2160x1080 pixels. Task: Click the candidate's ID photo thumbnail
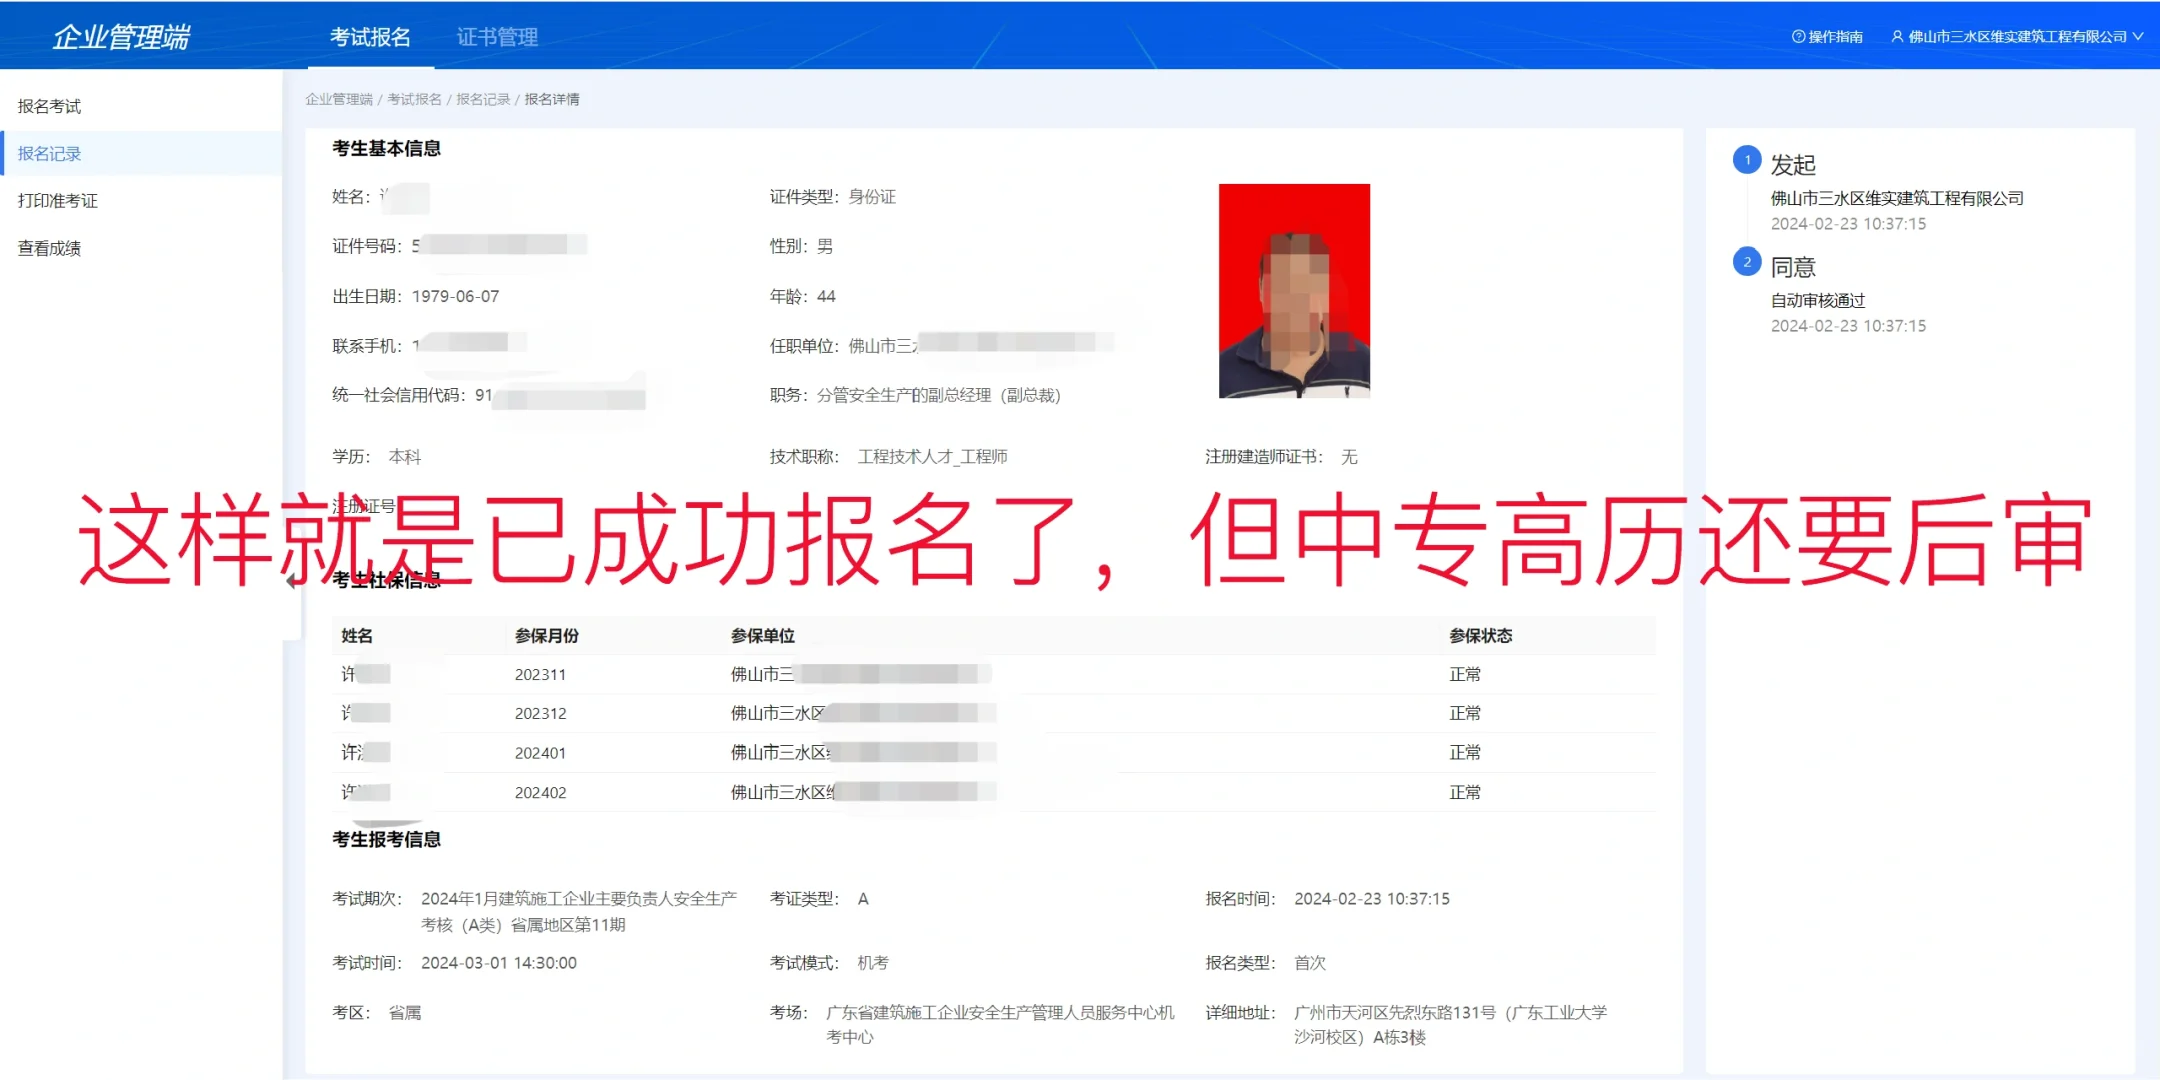[x=1294, y=291]
